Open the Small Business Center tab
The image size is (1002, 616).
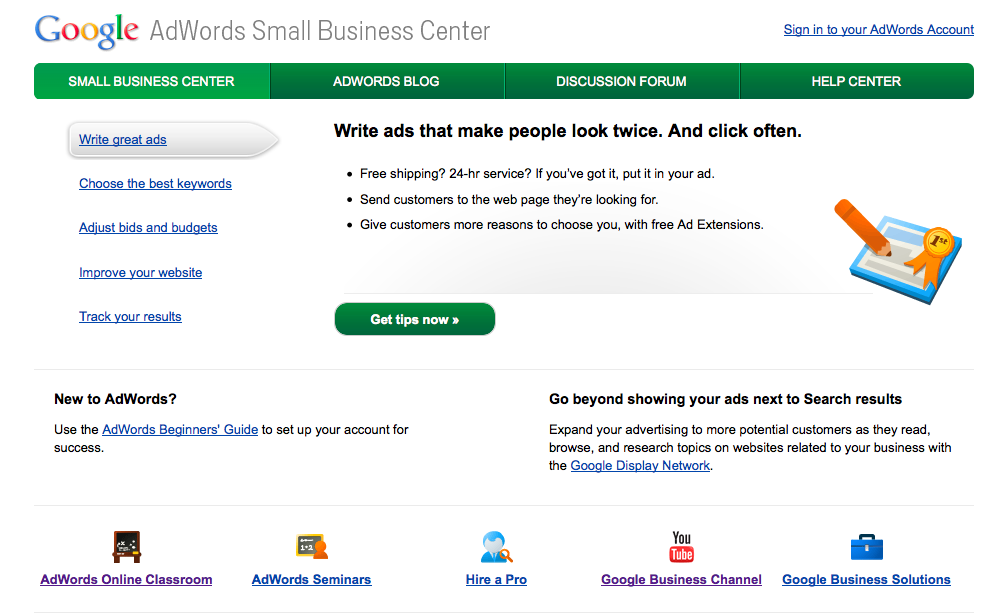click(151, 81)
